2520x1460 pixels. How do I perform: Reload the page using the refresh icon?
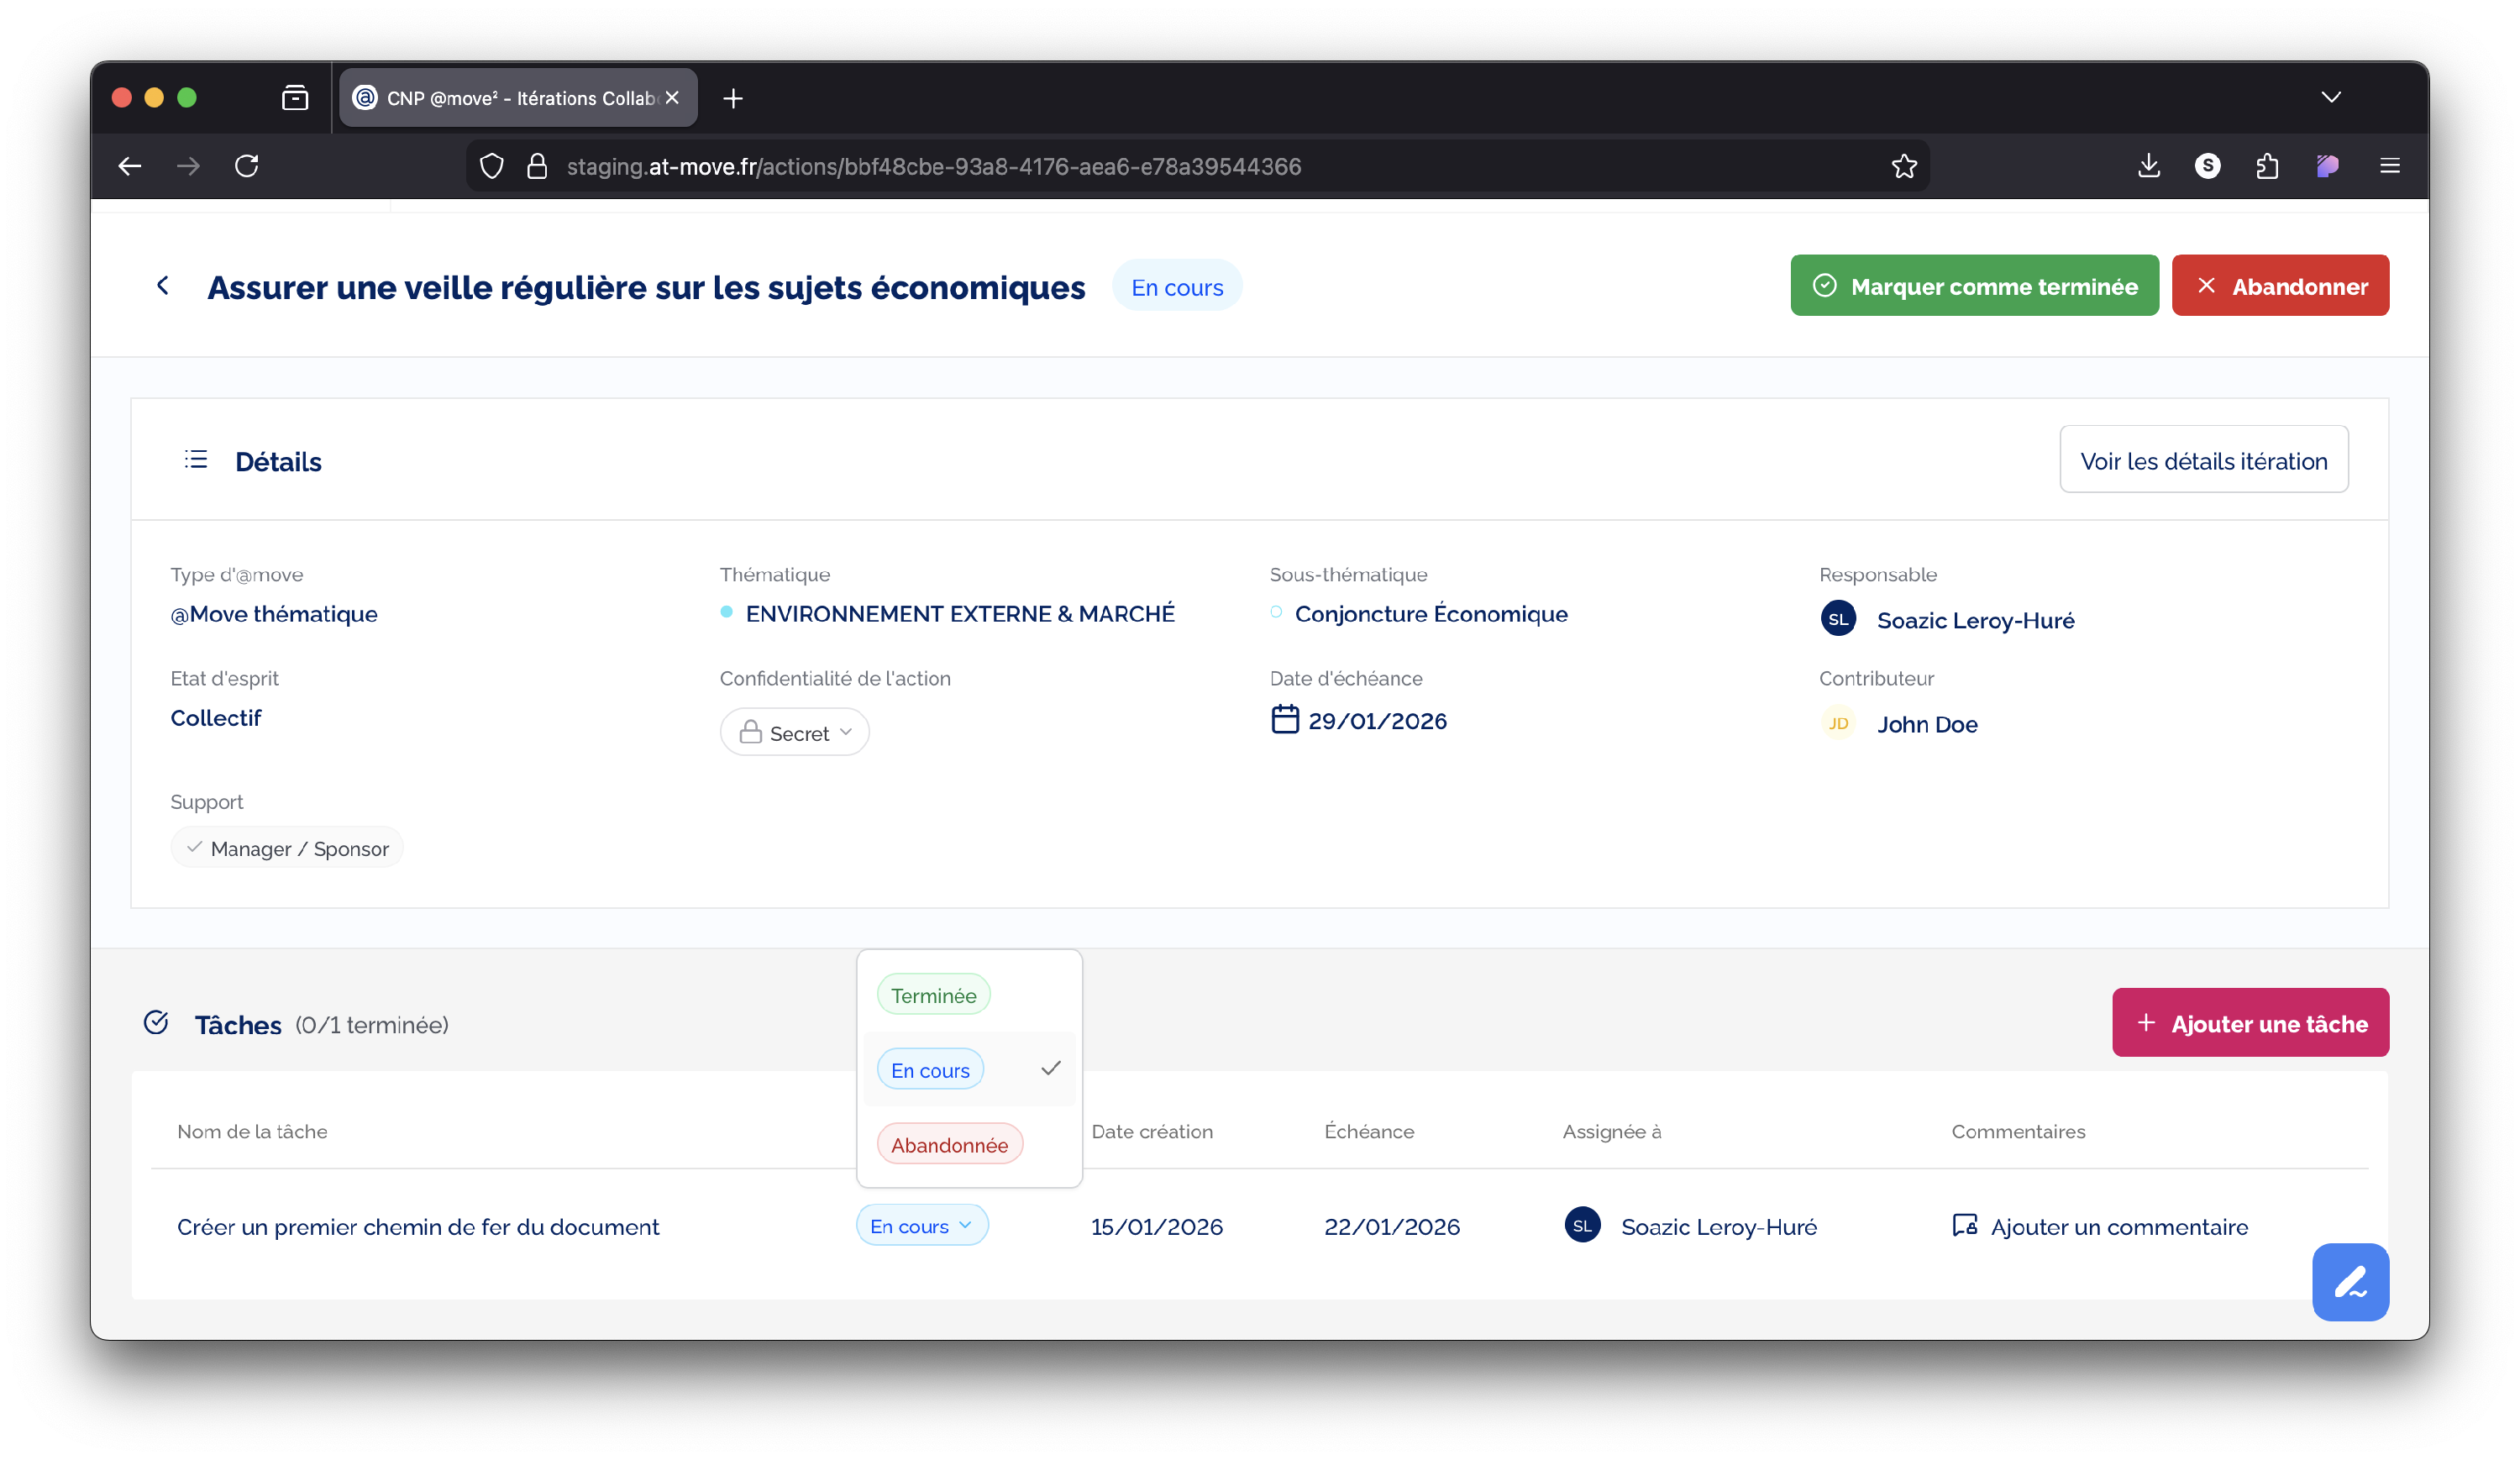pyautogui.click(x=247, y=166)
